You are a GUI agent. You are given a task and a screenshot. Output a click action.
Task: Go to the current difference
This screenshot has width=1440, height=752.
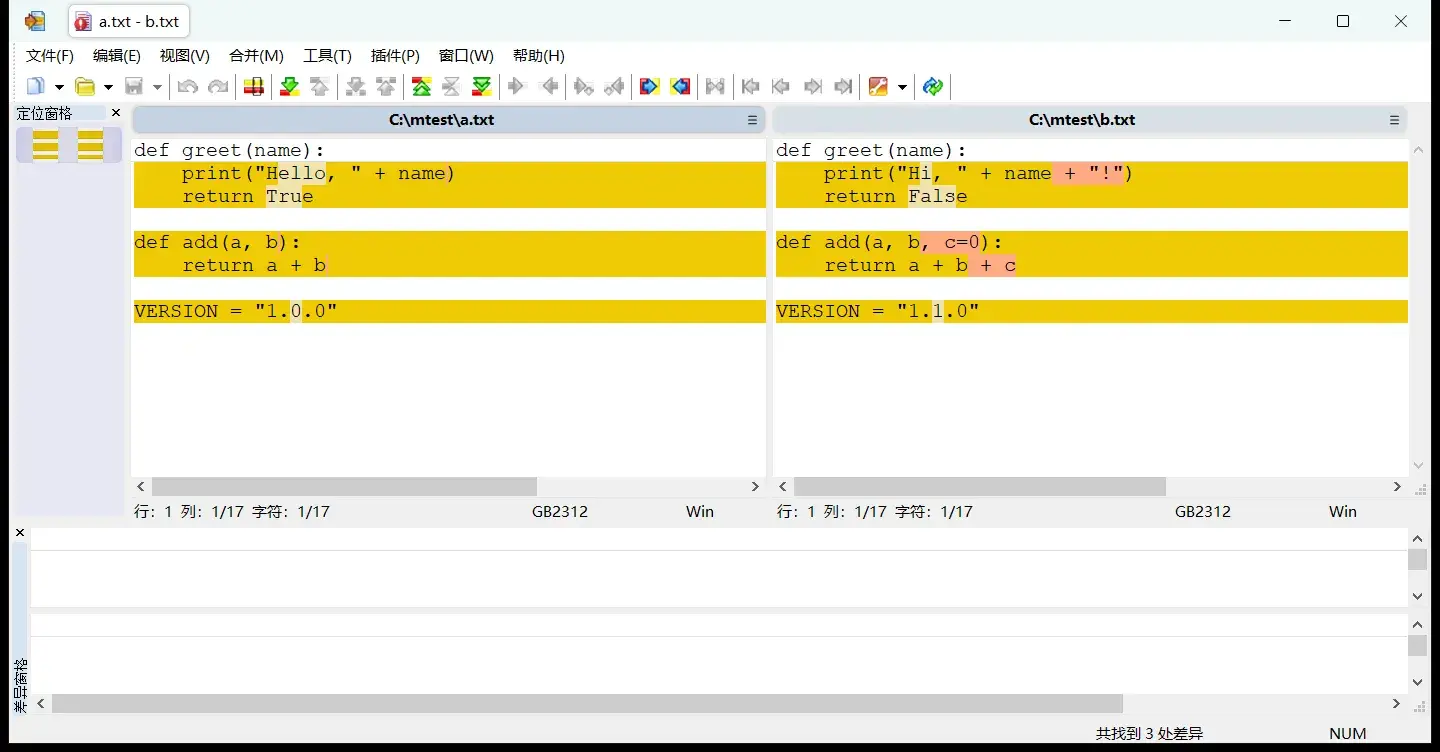(452, 87)
